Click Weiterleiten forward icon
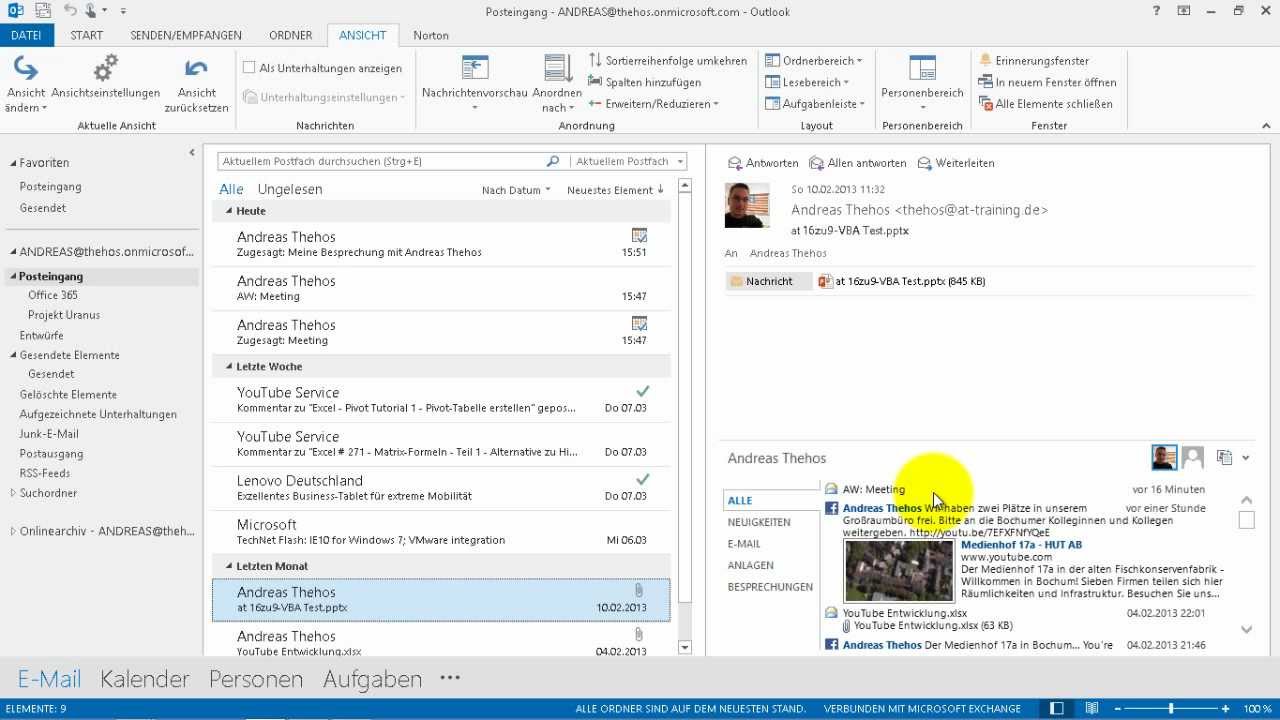This screenshot has height=720, width=1280. 925,163
